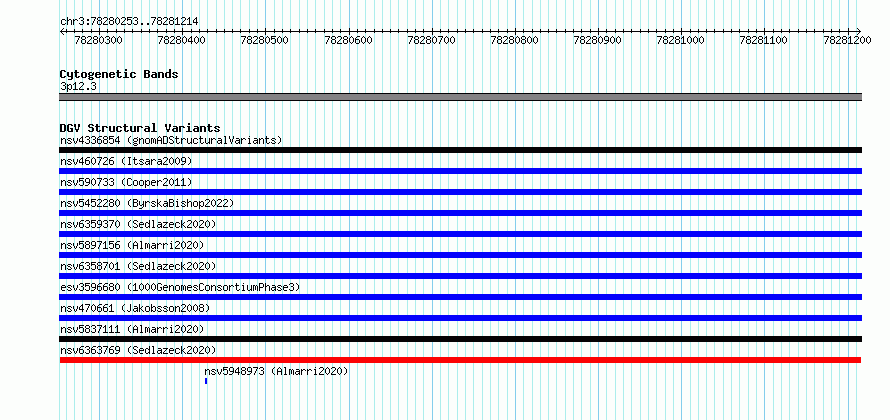The image size is (890, 420).
Task: Click the red nsv6363769 variant bar
Action: coord(460,360)
